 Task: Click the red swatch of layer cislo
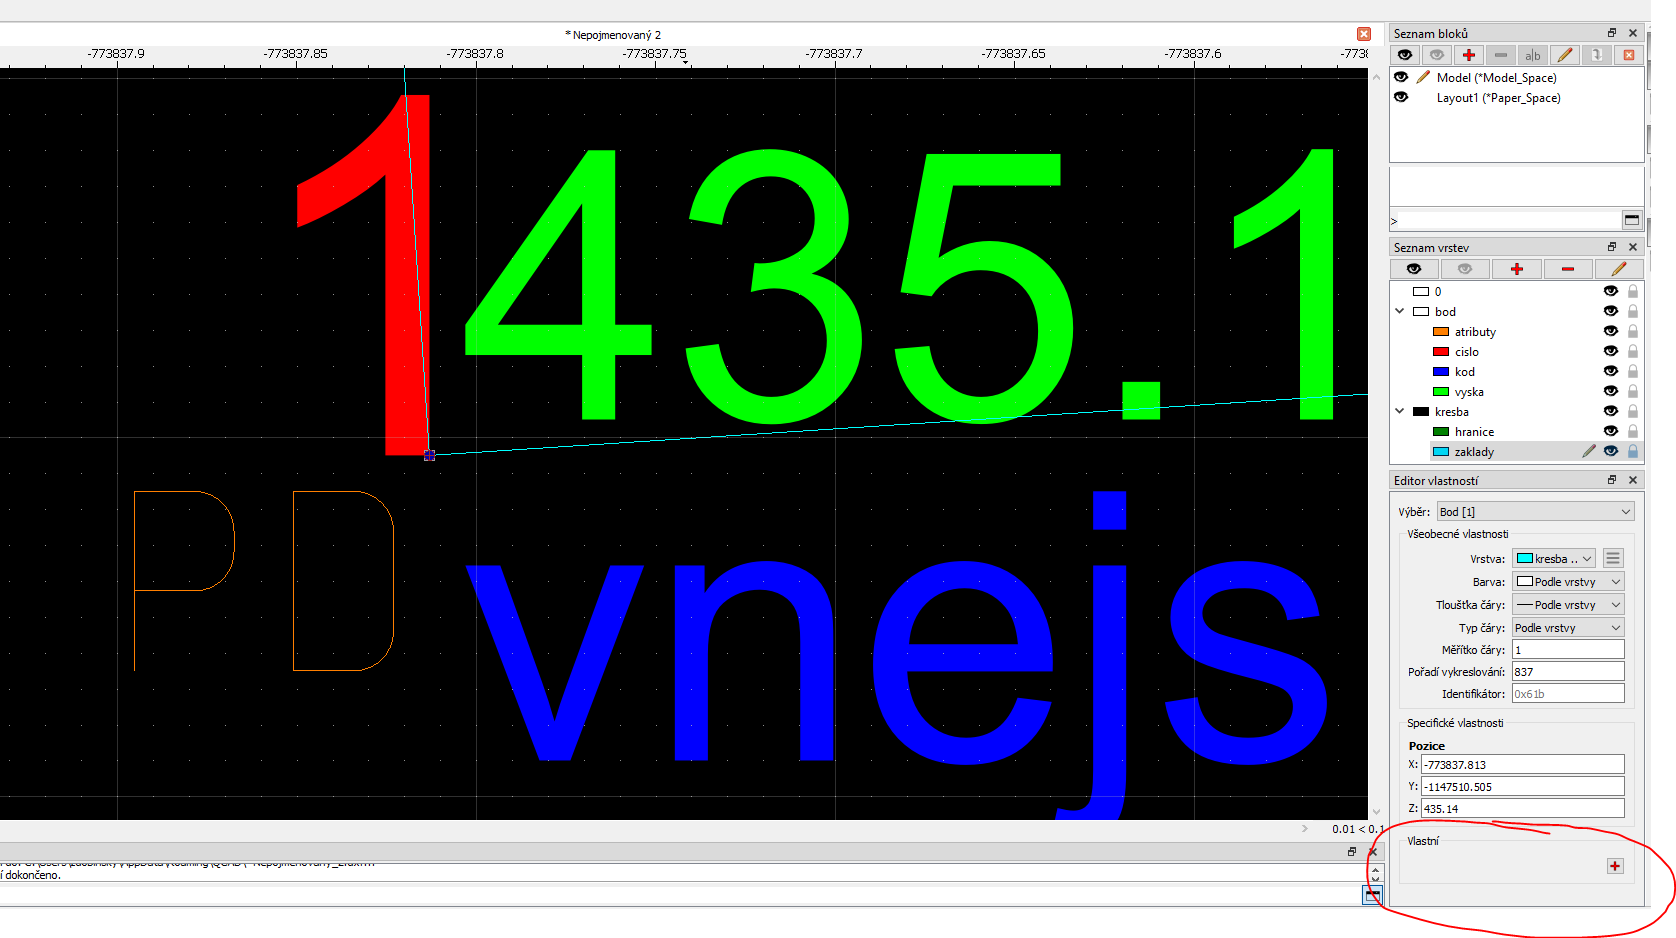pyautogui.click(x=1441, y=352)
